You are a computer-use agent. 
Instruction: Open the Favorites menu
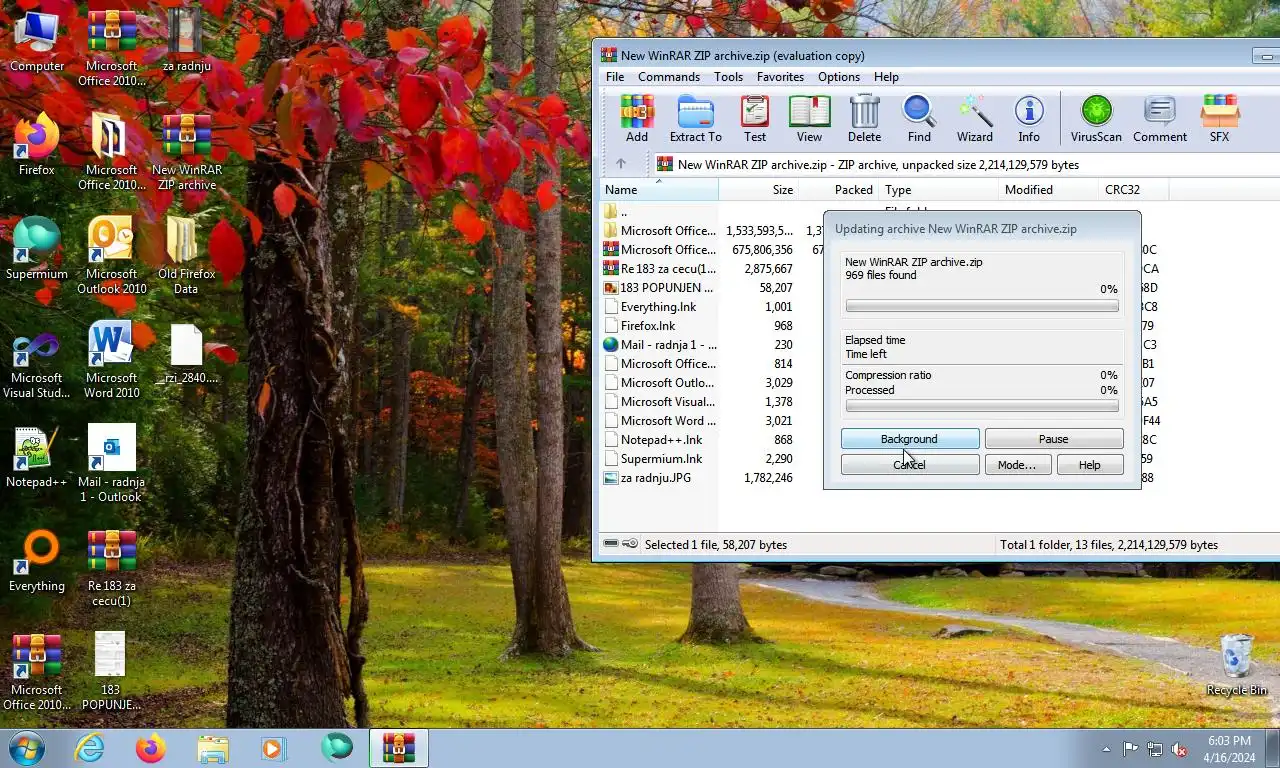point(780,77)
